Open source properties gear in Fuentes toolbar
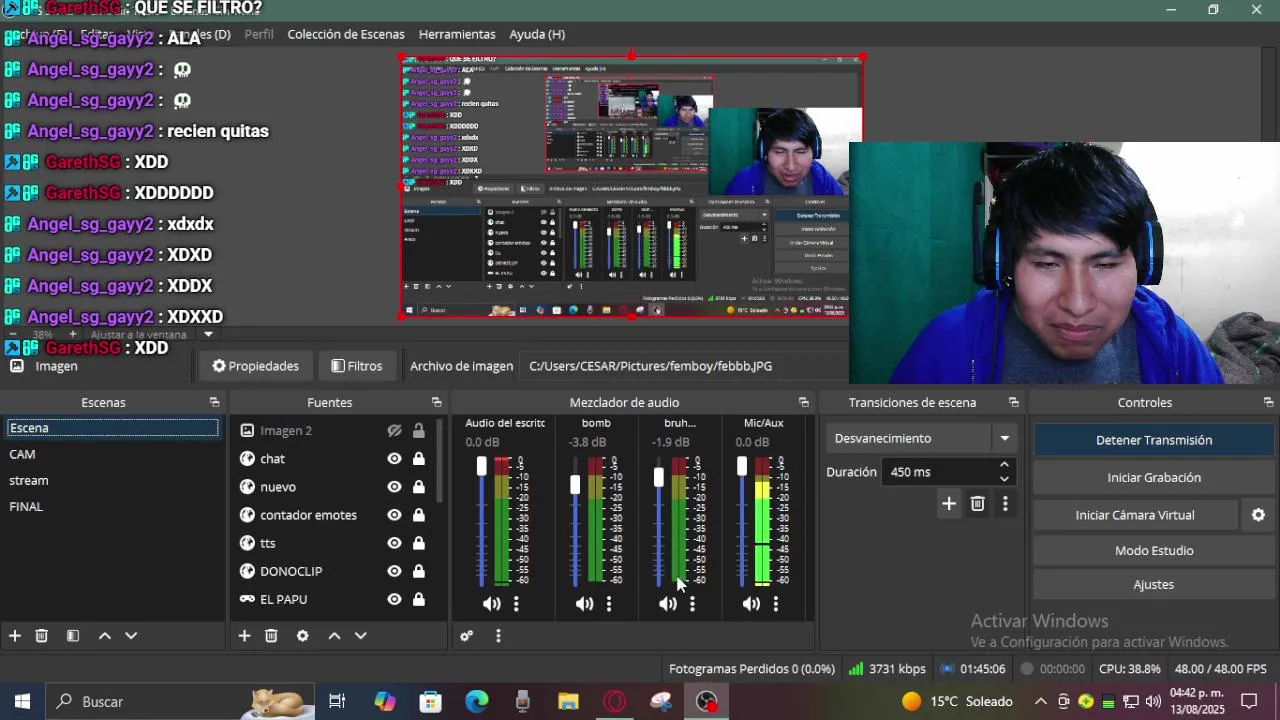The image size is (1280, 720). pyautogui.click(x=302, y=636)
